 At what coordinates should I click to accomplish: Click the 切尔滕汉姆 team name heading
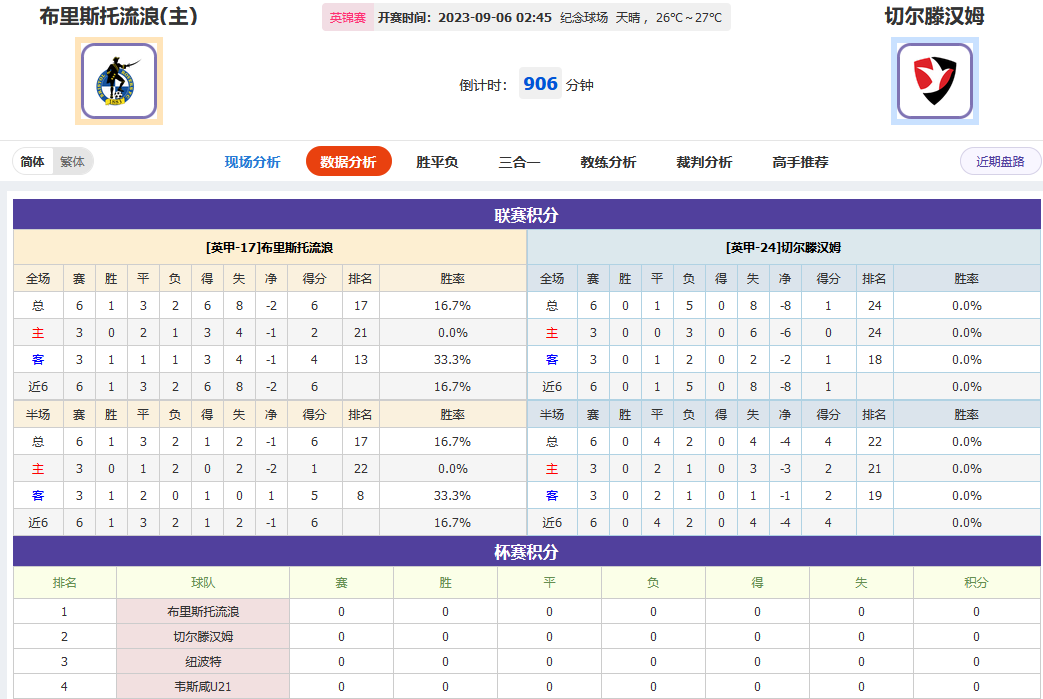935,16
